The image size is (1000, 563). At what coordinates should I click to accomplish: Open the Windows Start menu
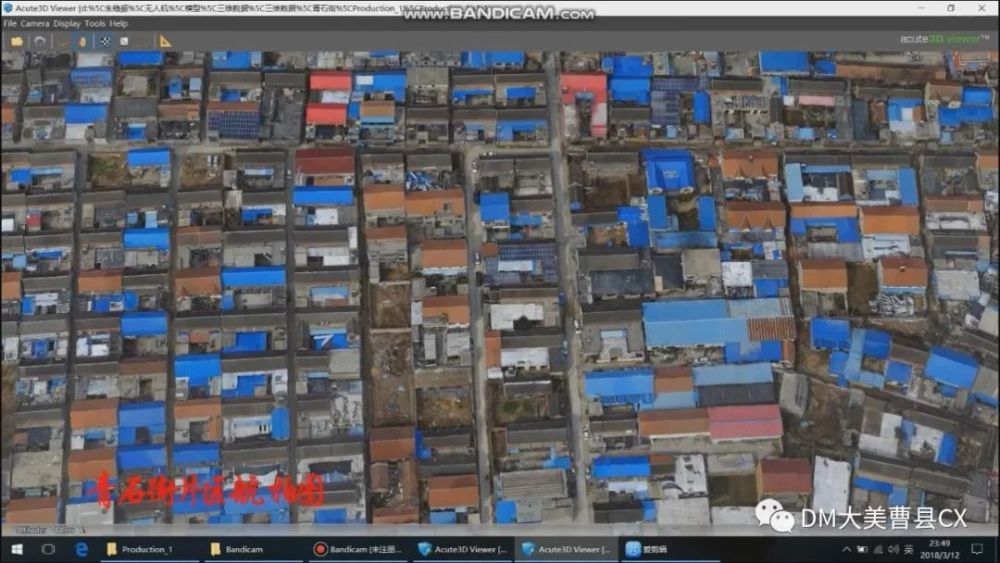17,549
